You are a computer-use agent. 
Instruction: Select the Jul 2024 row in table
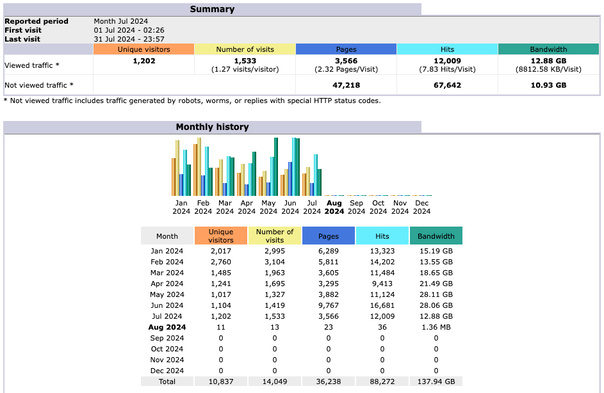click(302, 316)
